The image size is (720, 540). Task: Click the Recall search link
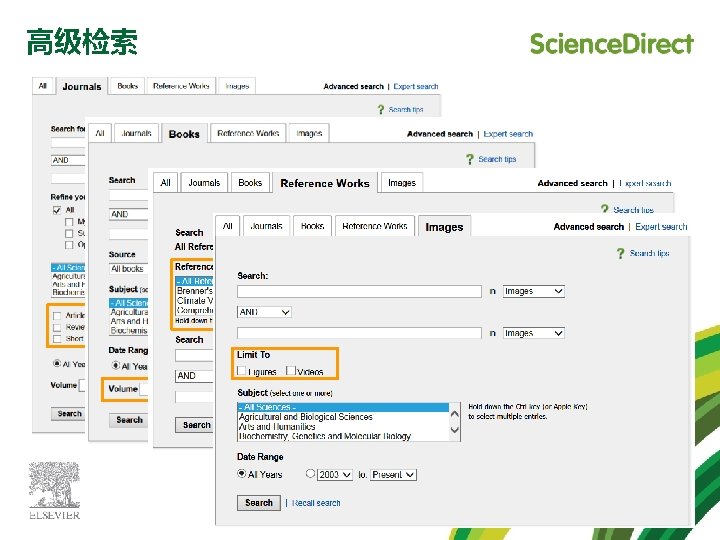pyautogui.click(x=316, y=503)
